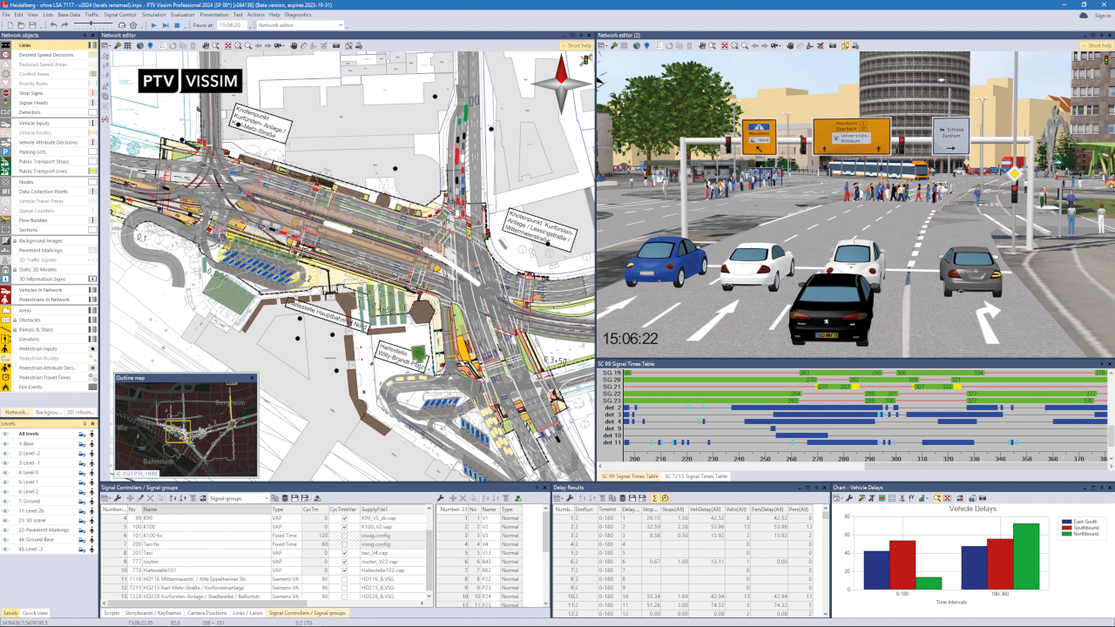Screen dimensions: 1115x627
Task: Stop the simulation run
Action: click(177, 25)
